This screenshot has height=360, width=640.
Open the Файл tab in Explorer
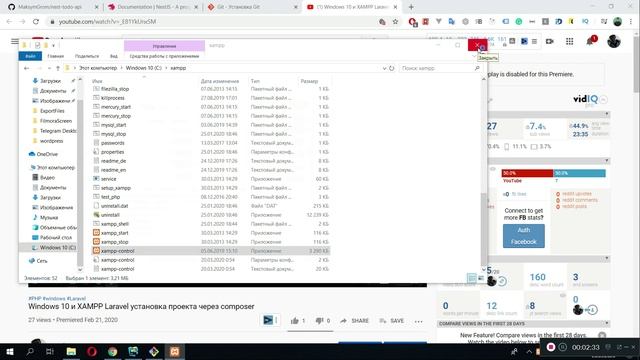pos(30,56)
